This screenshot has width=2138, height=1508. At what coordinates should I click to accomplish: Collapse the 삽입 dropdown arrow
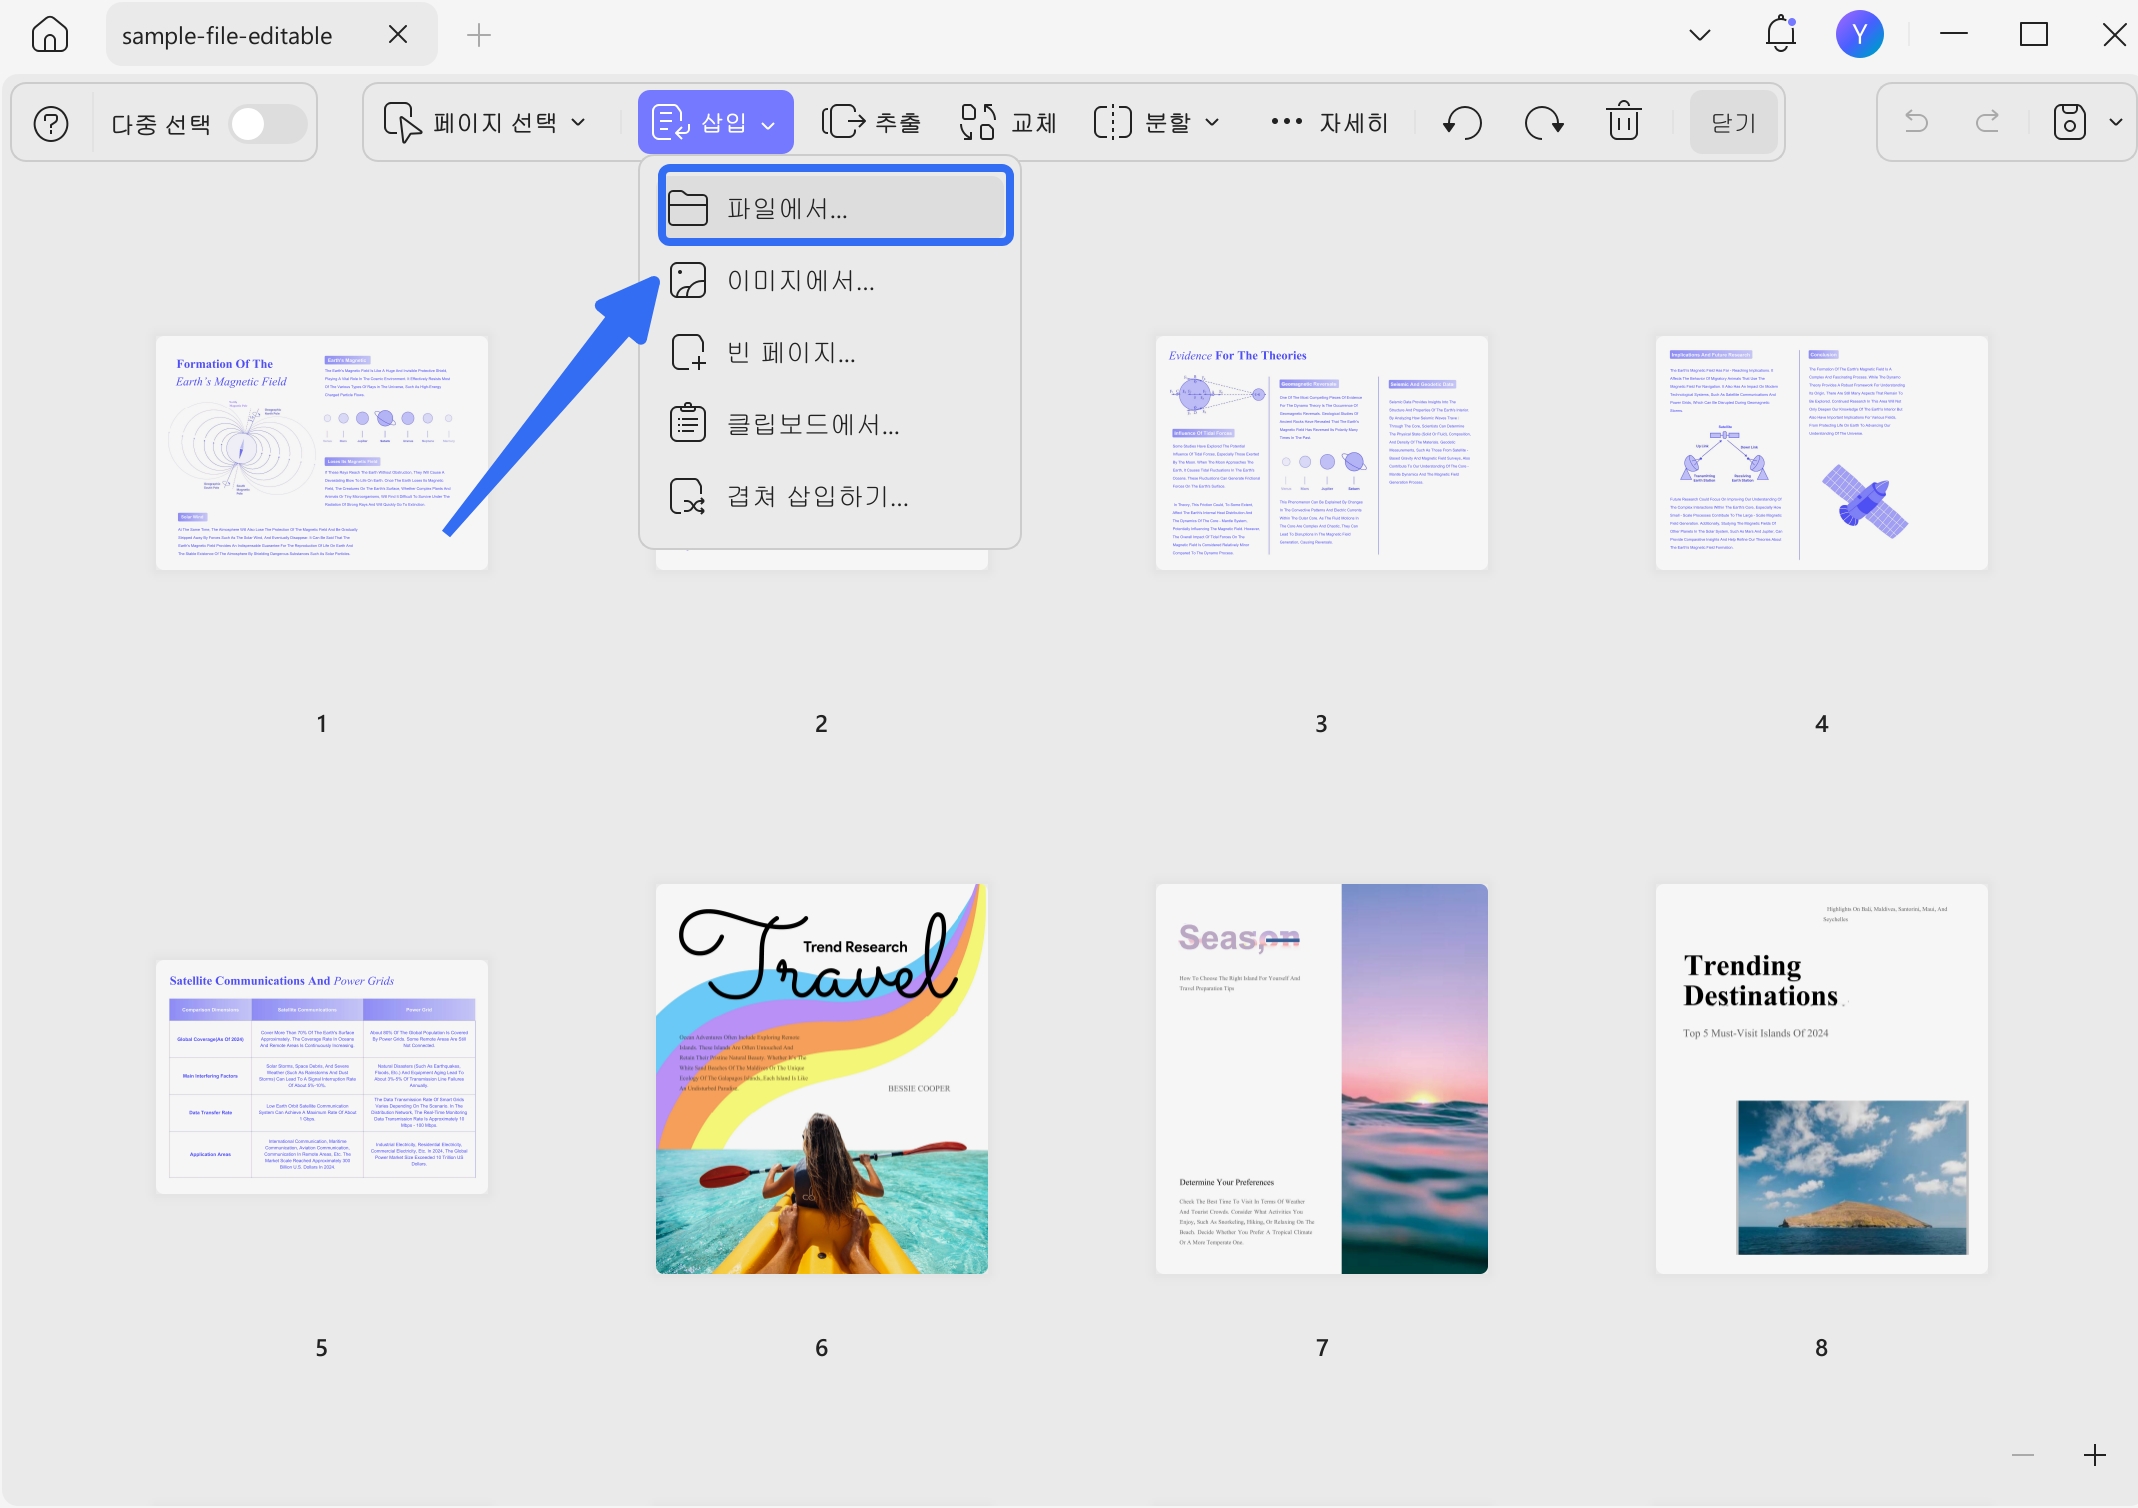tap(768, 125)
